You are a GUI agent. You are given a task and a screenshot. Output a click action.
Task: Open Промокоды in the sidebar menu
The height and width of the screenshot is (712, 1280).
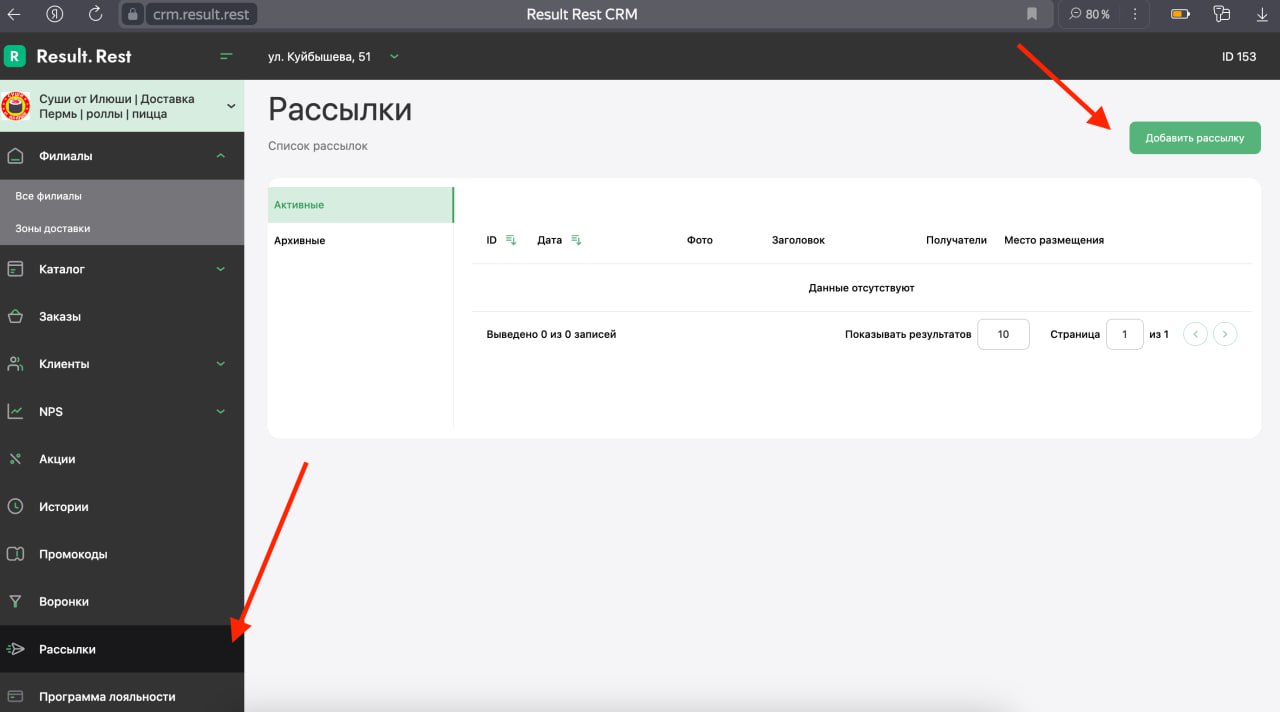tap(73, 554)
